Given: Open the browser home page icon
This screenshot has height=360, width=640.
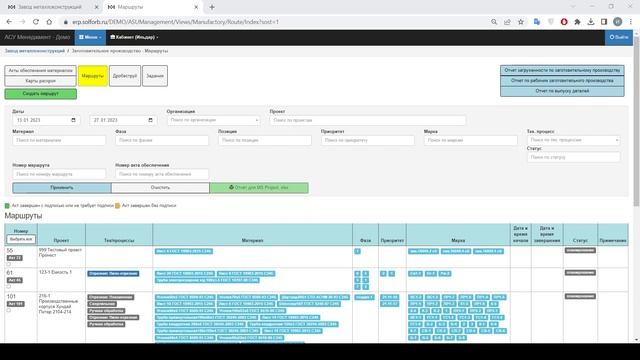Looking at the screenshot, I should [49, 22].
